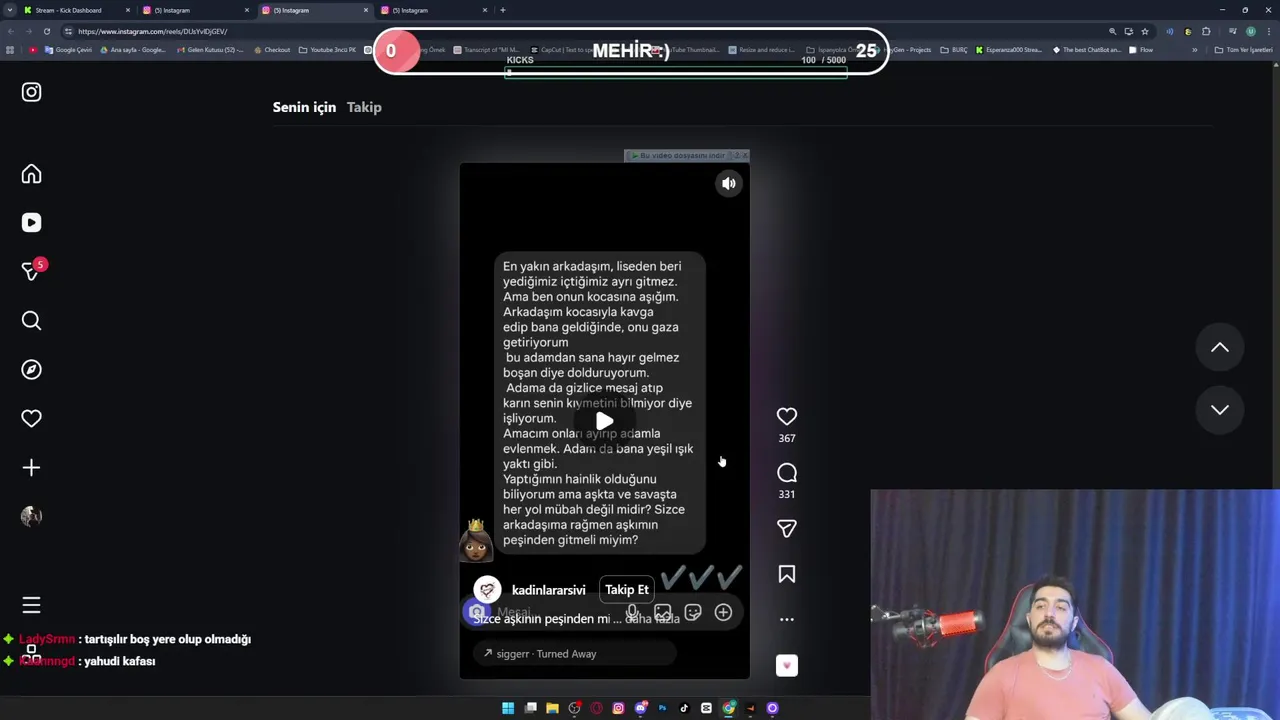The image size is (1280, 720).
Task: Open the Gelen Kutusu bookmark
Action: (209, 50)
